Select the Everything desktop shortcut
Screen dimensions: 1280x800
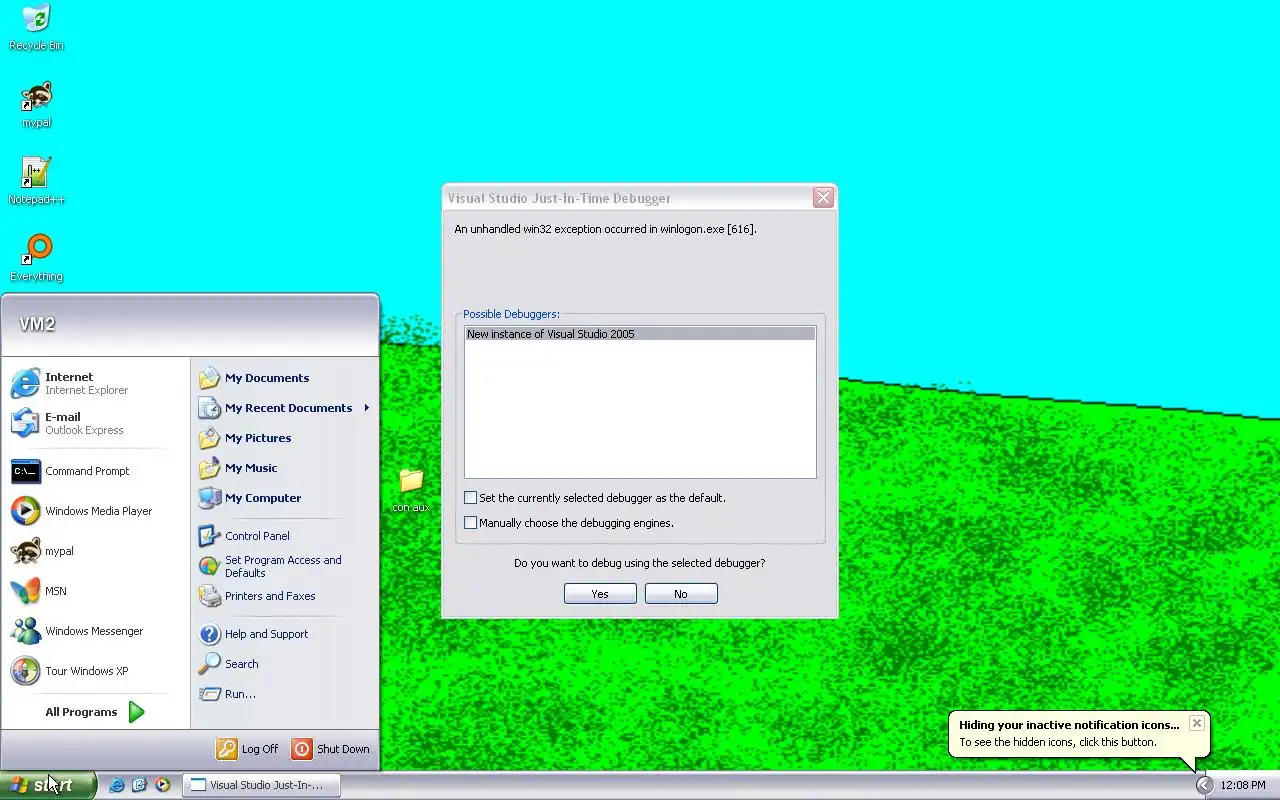coord(36,258)
